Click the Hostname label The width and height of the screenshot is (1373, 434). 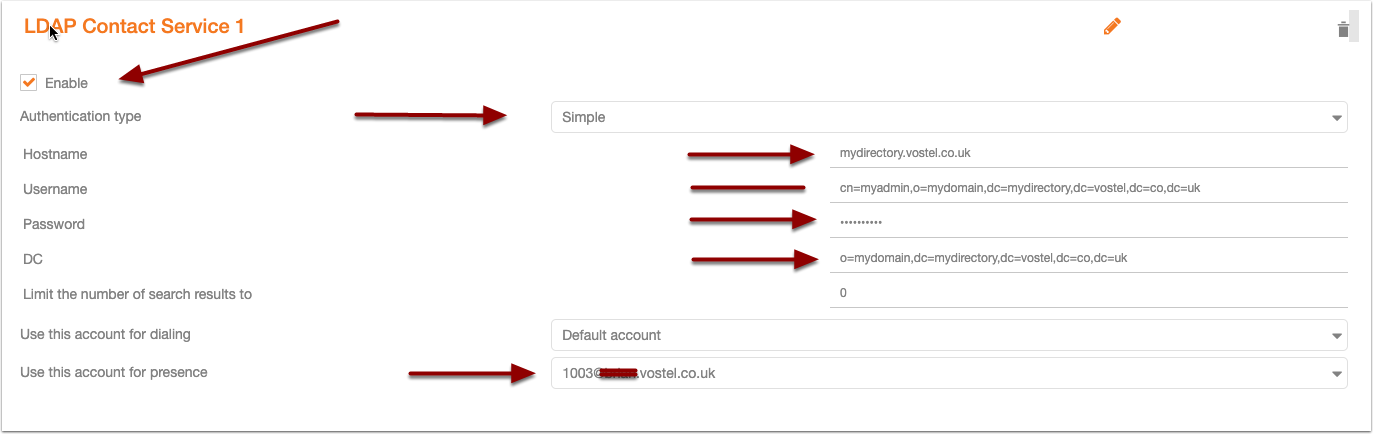[x=55, y=155]
